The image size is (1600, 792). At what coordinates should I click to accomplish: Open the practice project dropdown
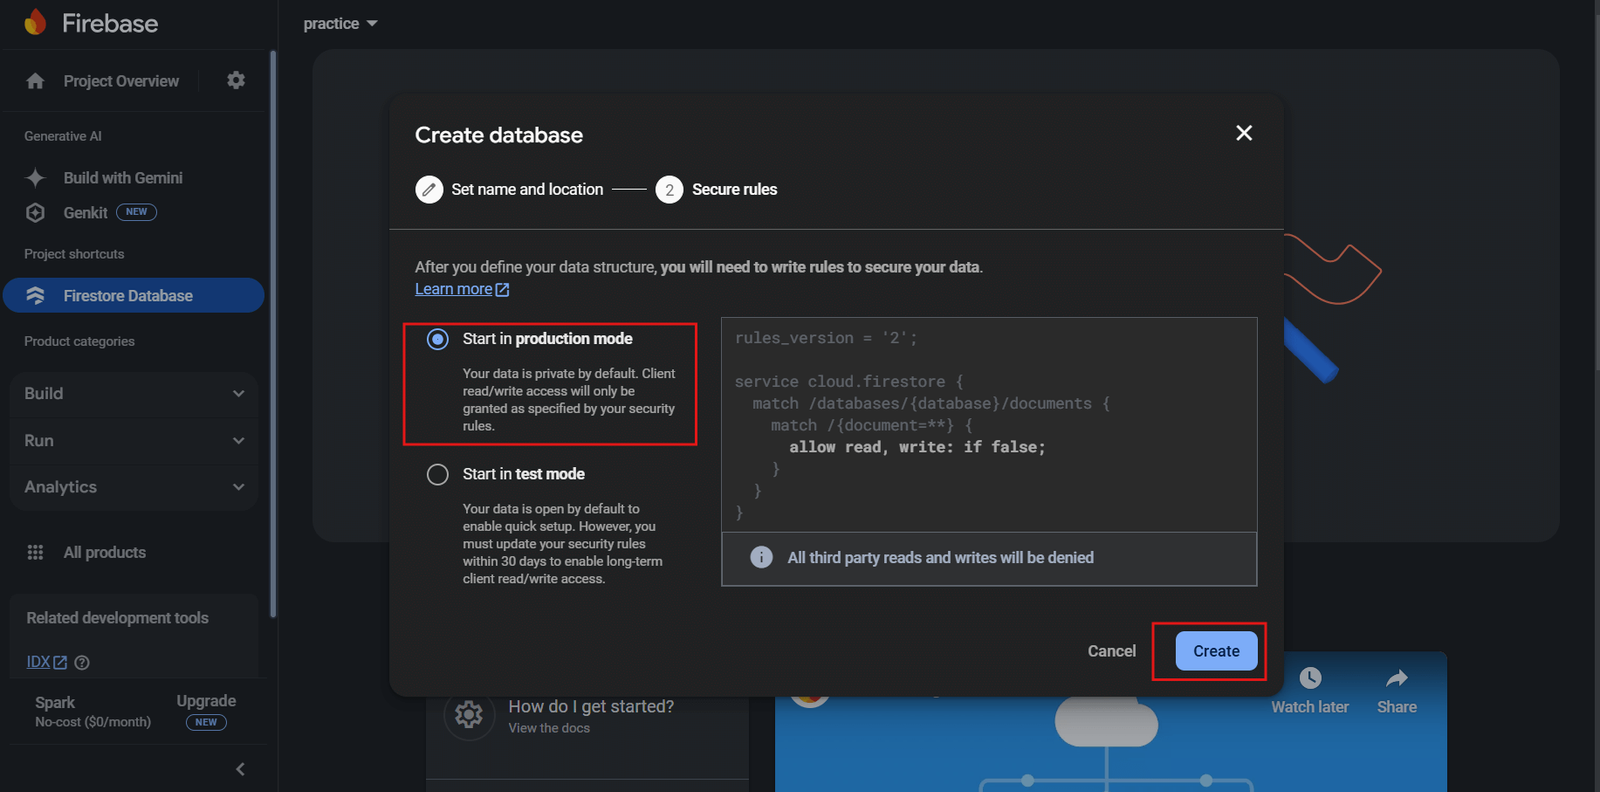click(340, 24)
